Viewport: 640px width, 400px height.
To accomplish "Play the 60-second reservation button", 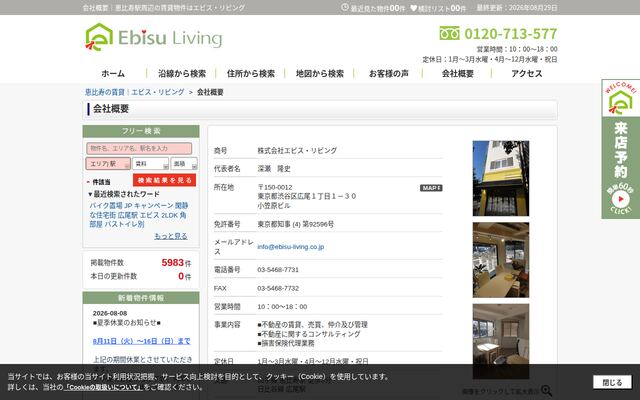I will coord(620,199).
